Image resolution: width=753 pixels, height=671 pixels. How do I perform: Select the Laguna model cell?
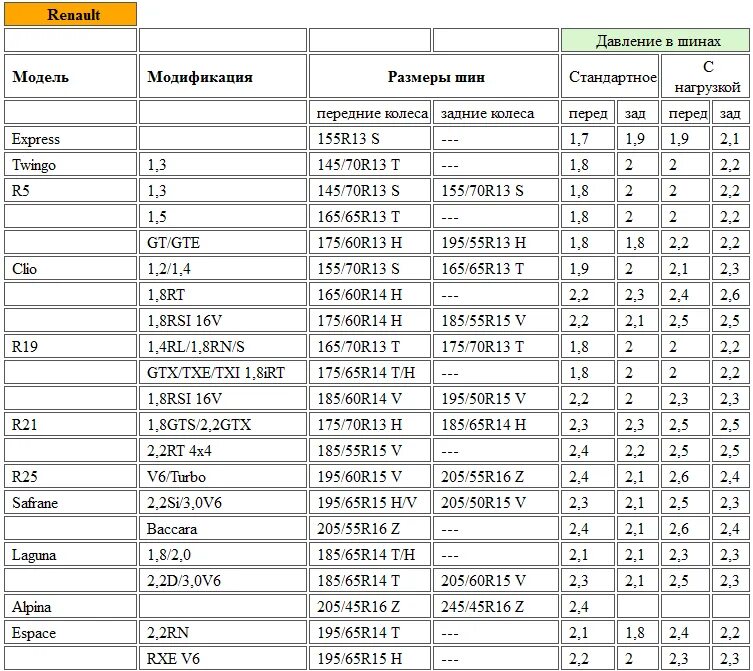click(70, 554)
